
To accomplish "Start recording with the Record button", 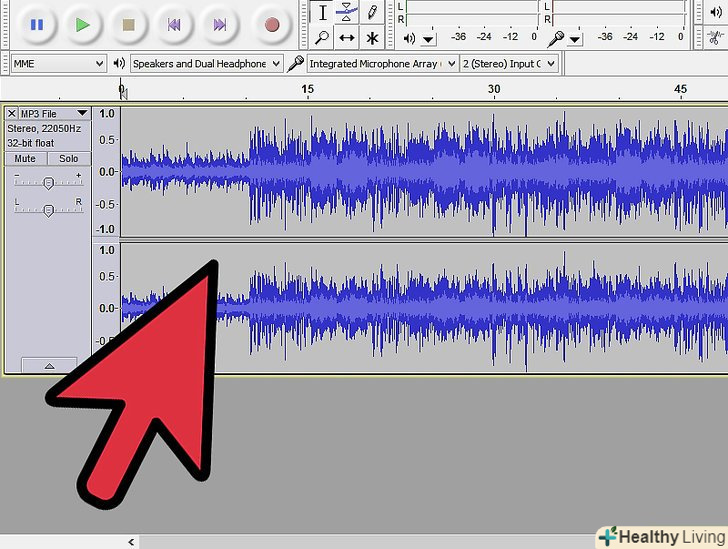I will (x=271, y=24).
